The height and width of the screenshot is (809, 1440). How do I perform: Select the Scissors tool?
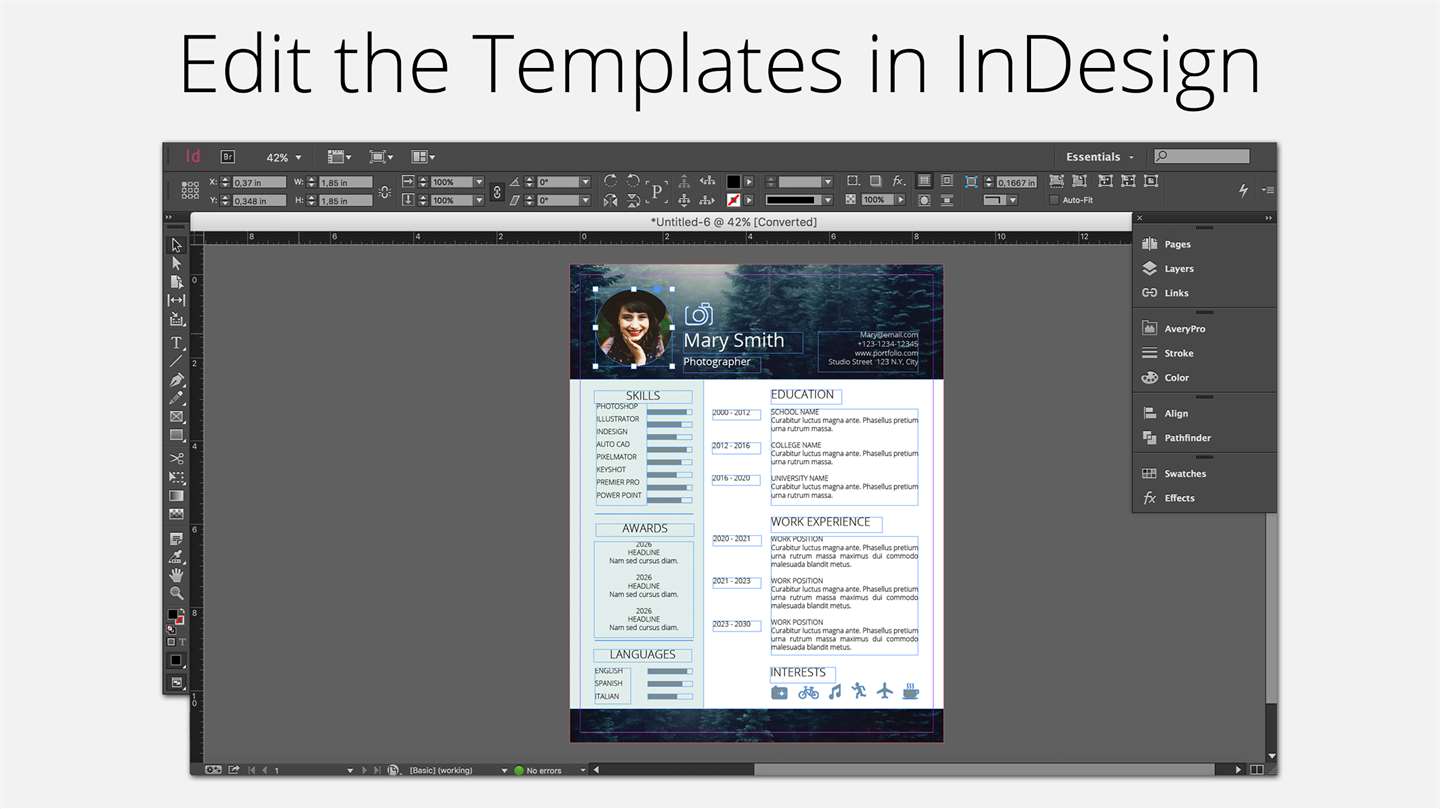(176, 458)
